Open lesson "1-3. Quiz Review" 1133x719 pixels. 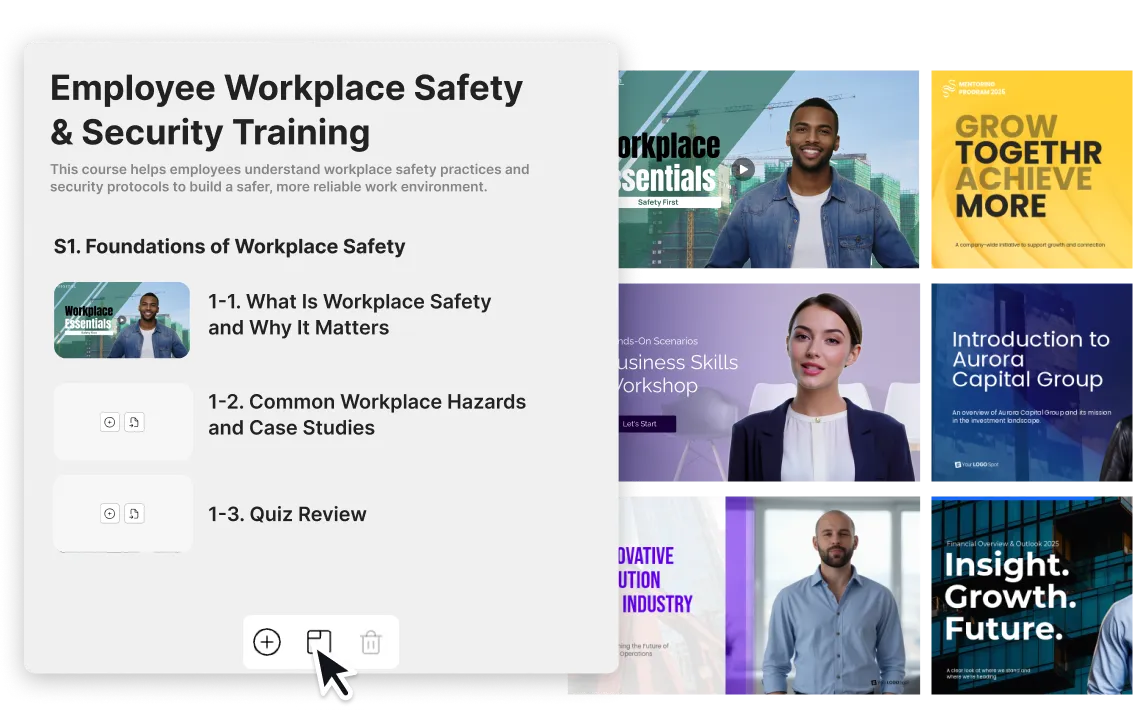coord(288,514)
